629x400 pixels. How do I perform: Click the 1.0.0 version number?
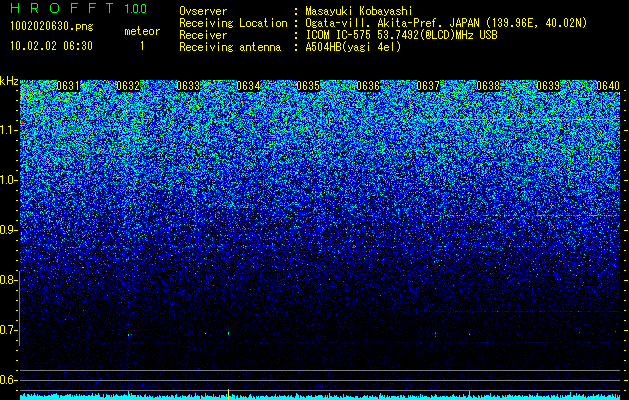(x=136, y=9)
